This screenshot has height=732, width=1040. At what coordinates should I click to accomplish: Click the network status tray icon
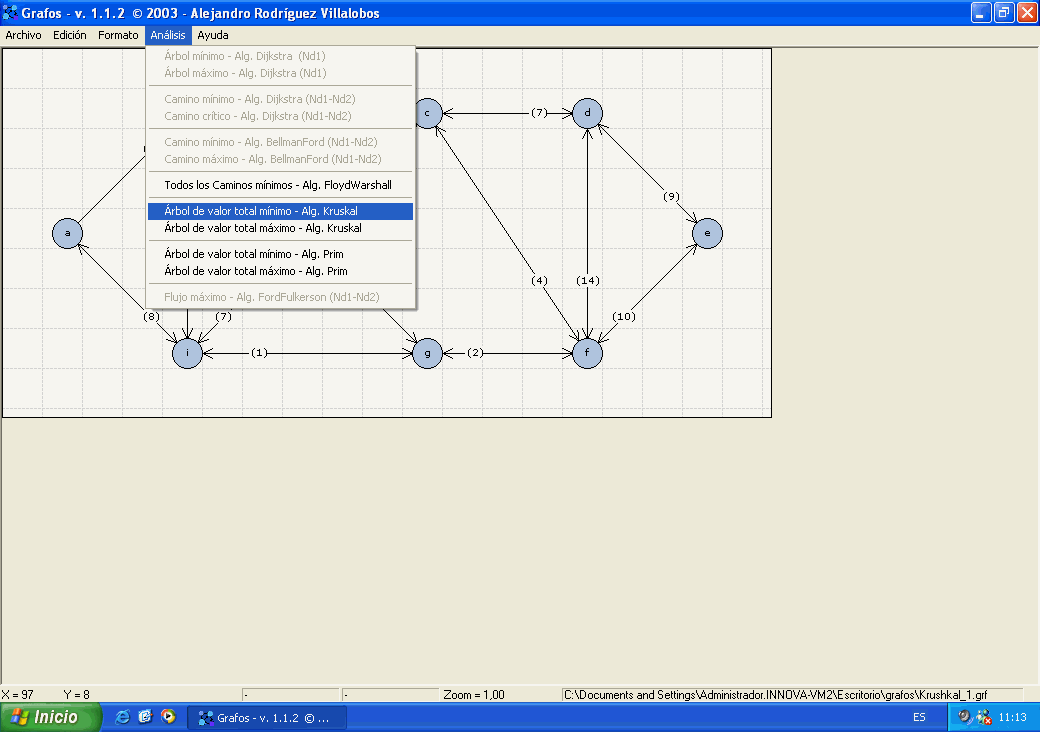tap(983, 717)
